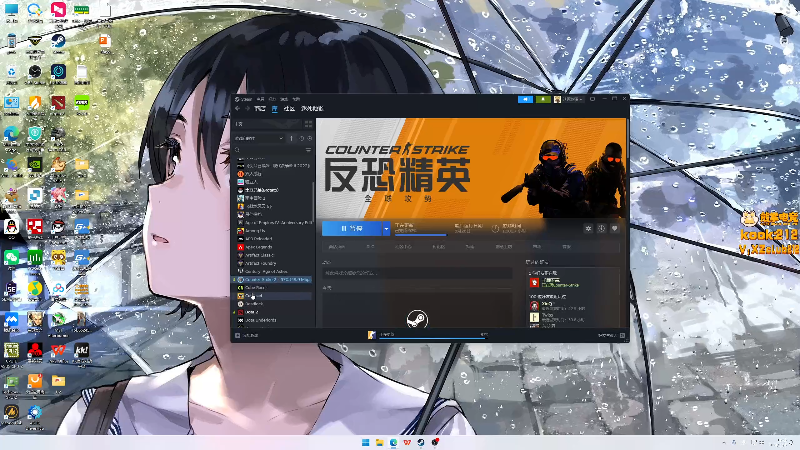Select Counter-Strike 2 in the game list
This screenshot has height=450, width=800.
click(x=272, y=280)
